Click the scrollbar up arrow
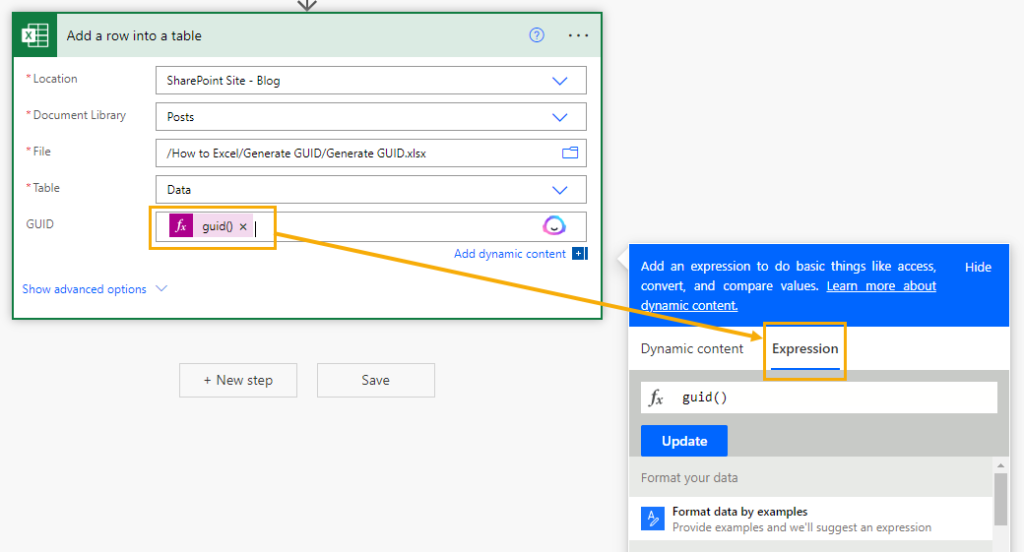1024x552 pixels. pyautogui.click(x=1000, y=465)
